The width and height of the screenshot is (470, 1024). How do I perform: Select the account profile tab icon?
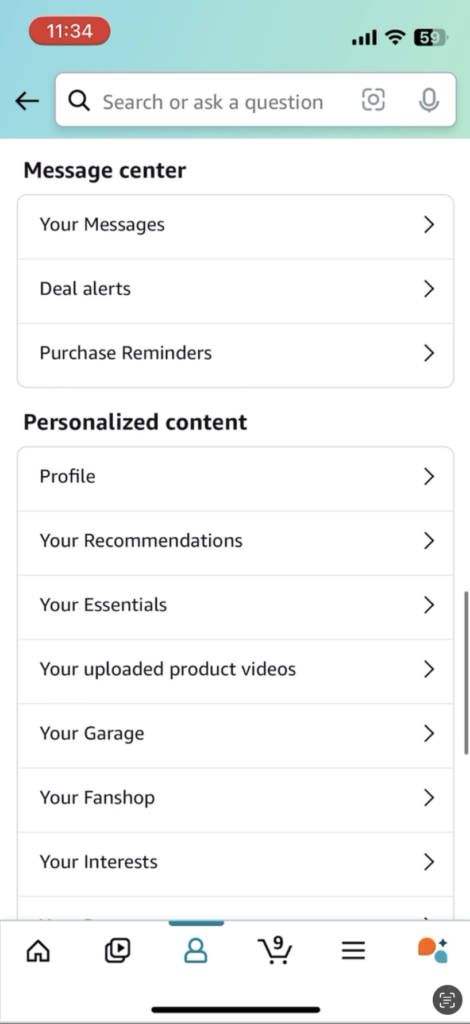[196, 950]
